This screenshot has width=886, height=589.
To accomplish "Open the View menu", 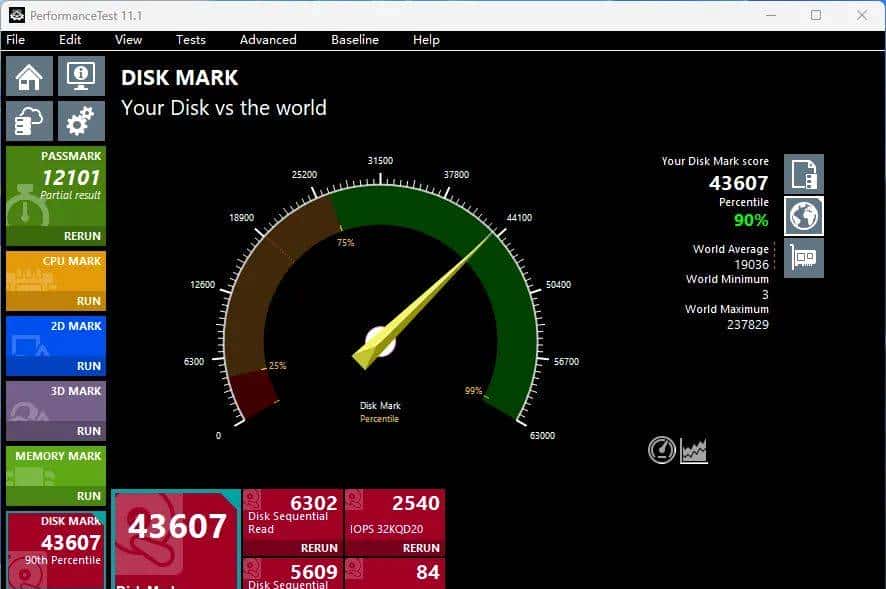I will coord(128,40).
